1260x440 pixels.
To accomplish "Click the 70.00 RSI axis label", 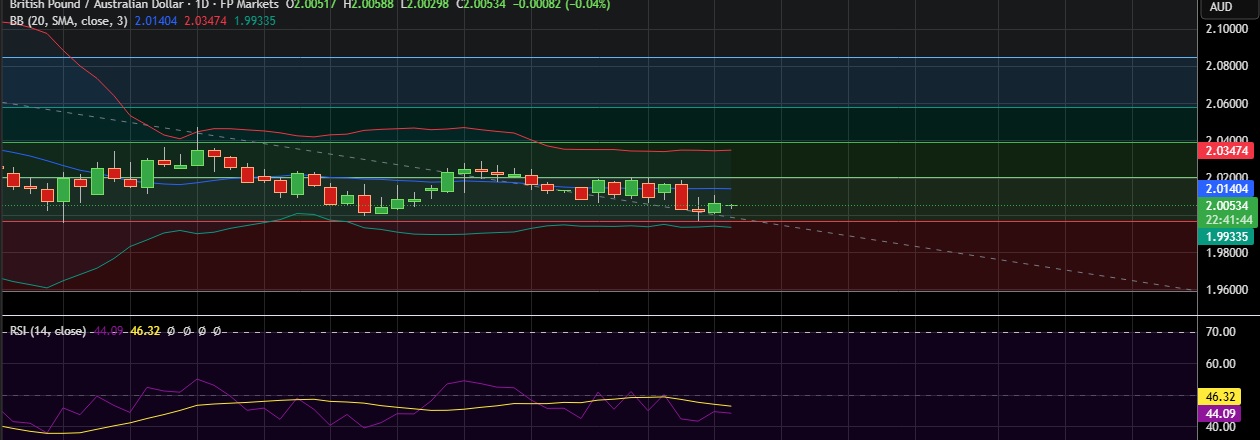I will click(x=1223, y=332).
